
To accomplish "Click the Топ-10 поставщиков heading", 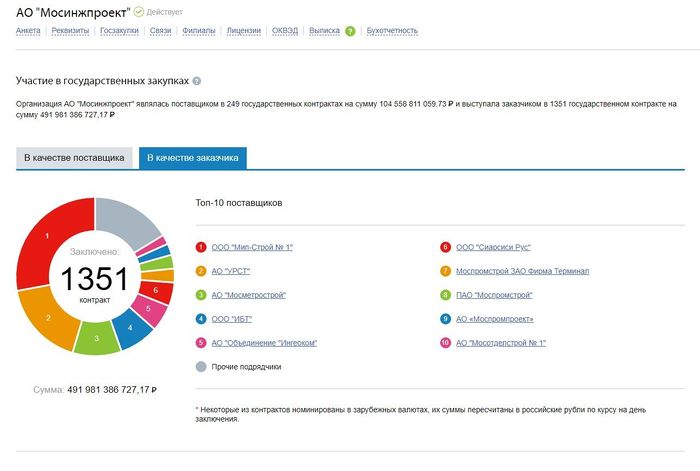I will [x=239, y=203].
